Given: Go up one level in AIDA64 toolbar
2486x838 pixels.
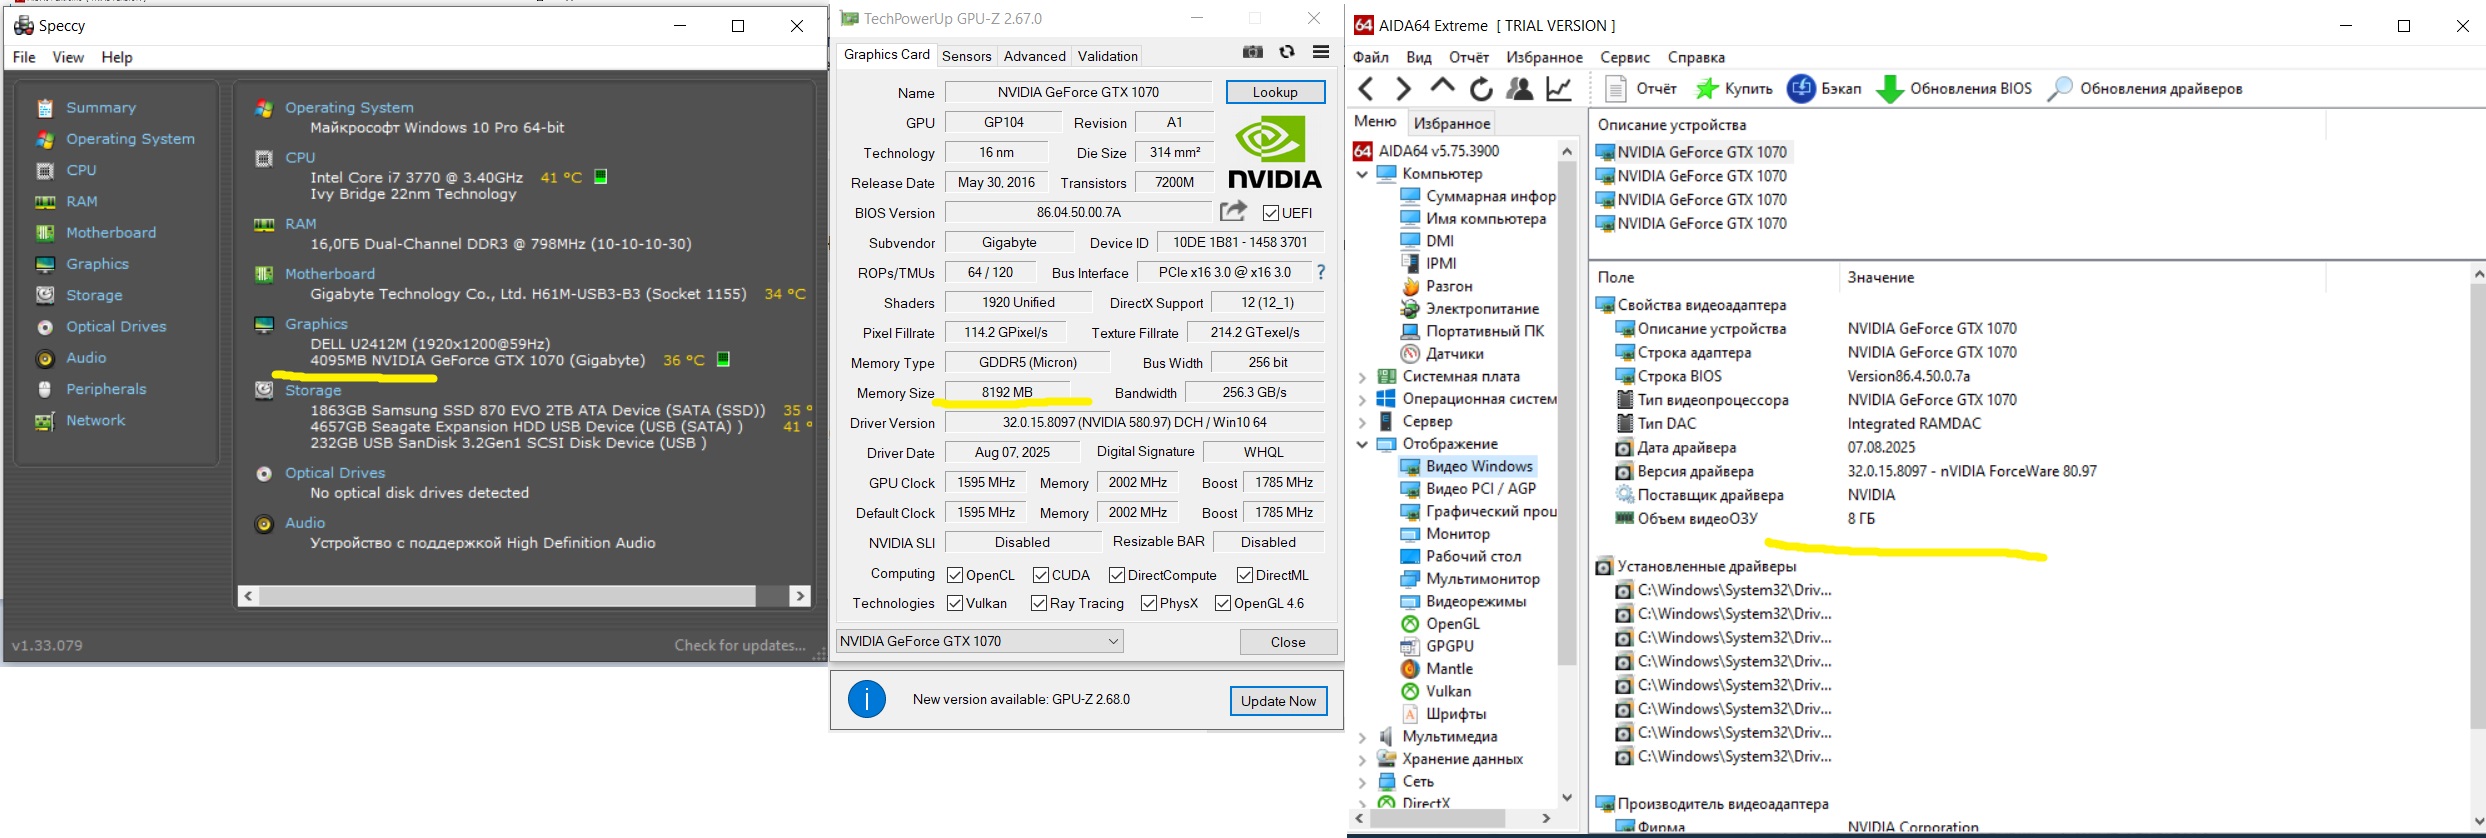Looking at the screenshot, I should tap(1442, 87).
